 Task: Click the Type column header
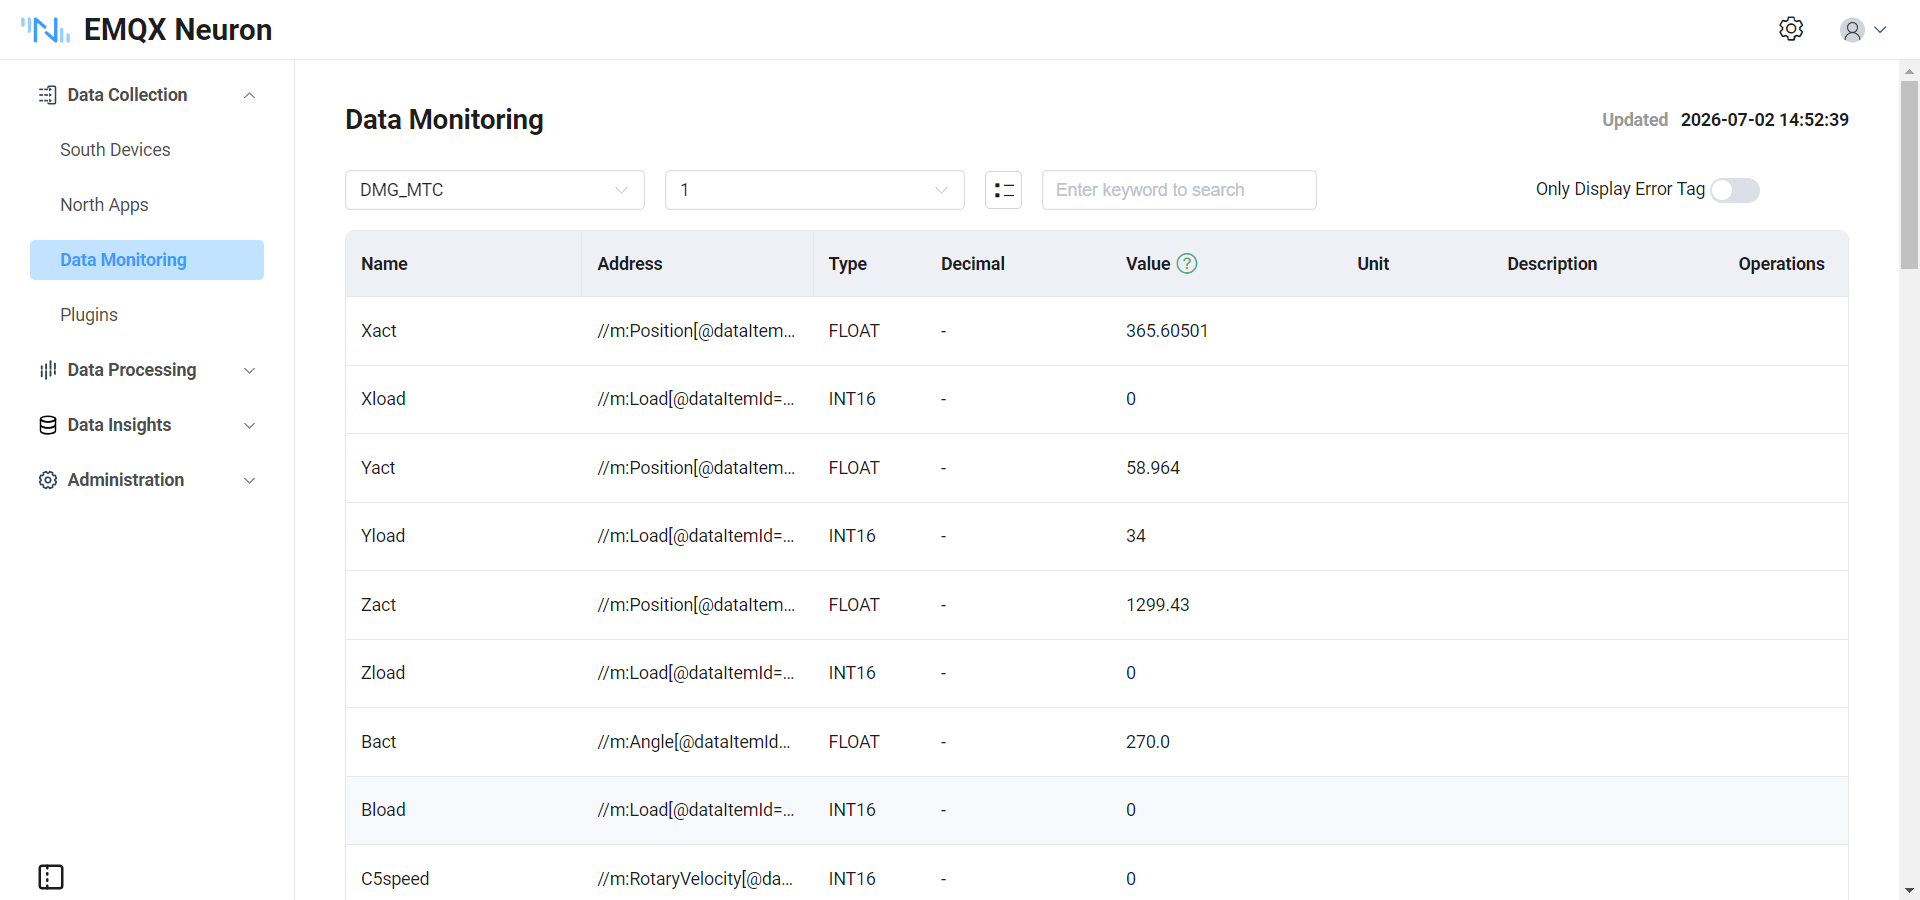(x=848, y=264)
